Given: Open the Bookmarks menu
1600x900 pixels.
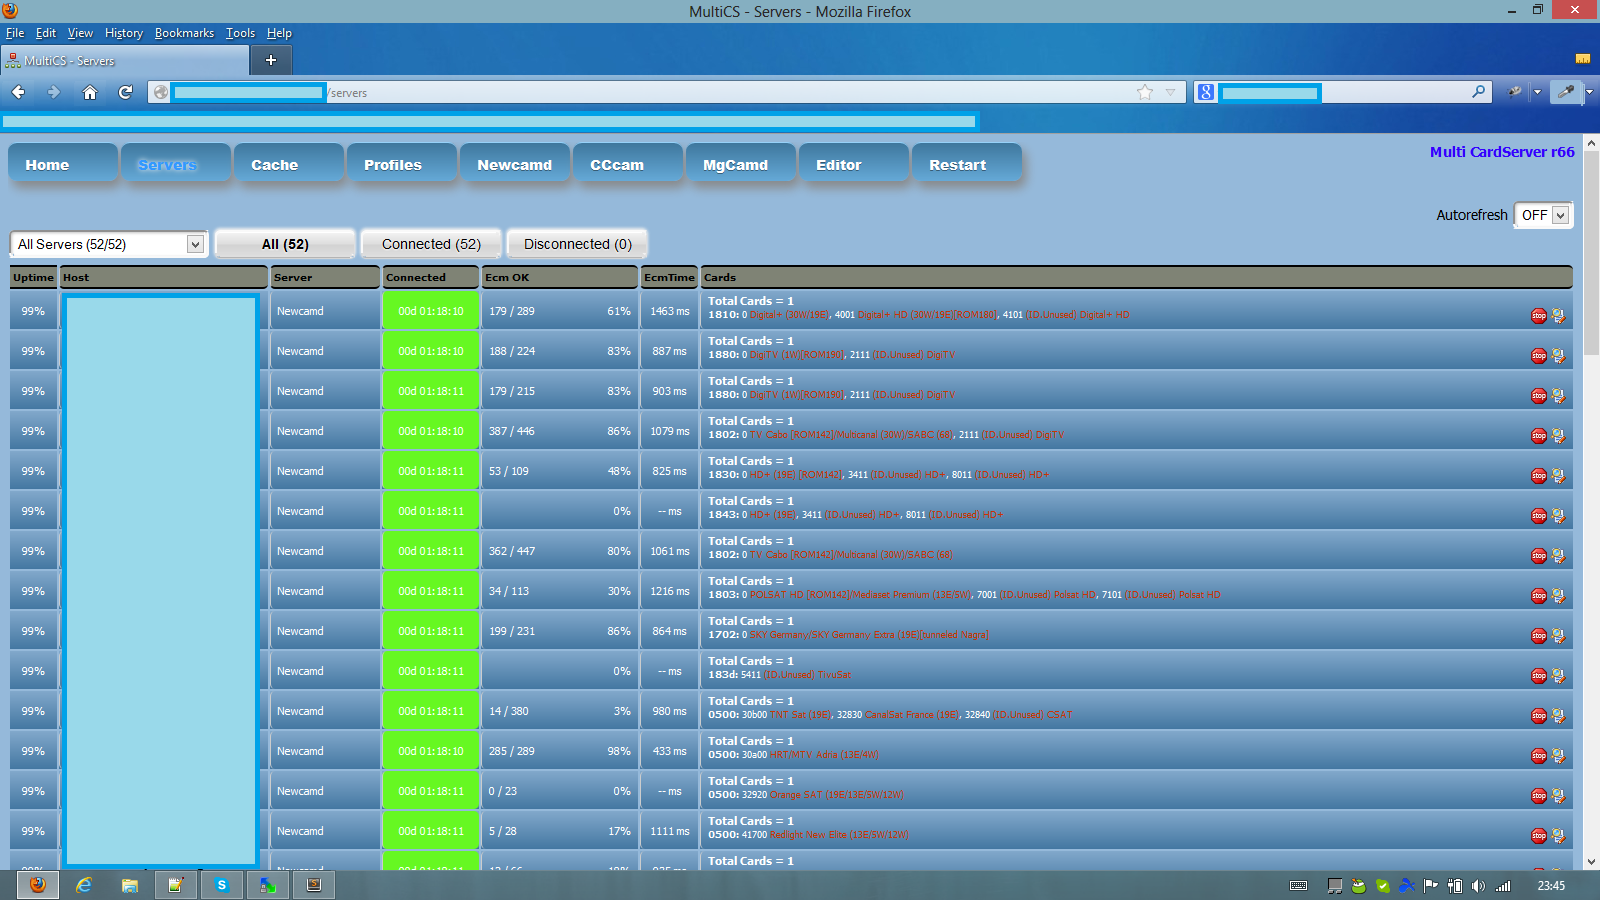Looking at the screenshot, I should (184, 32).
